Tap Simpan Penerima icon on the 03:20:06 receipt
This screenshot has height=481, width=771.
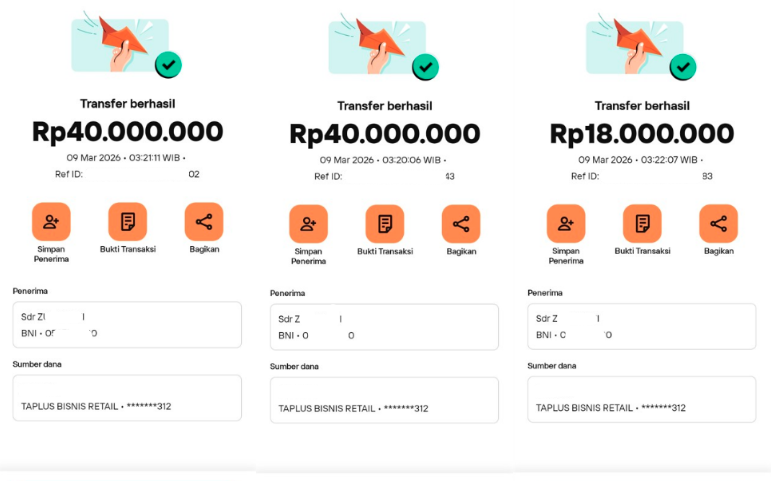308,224
